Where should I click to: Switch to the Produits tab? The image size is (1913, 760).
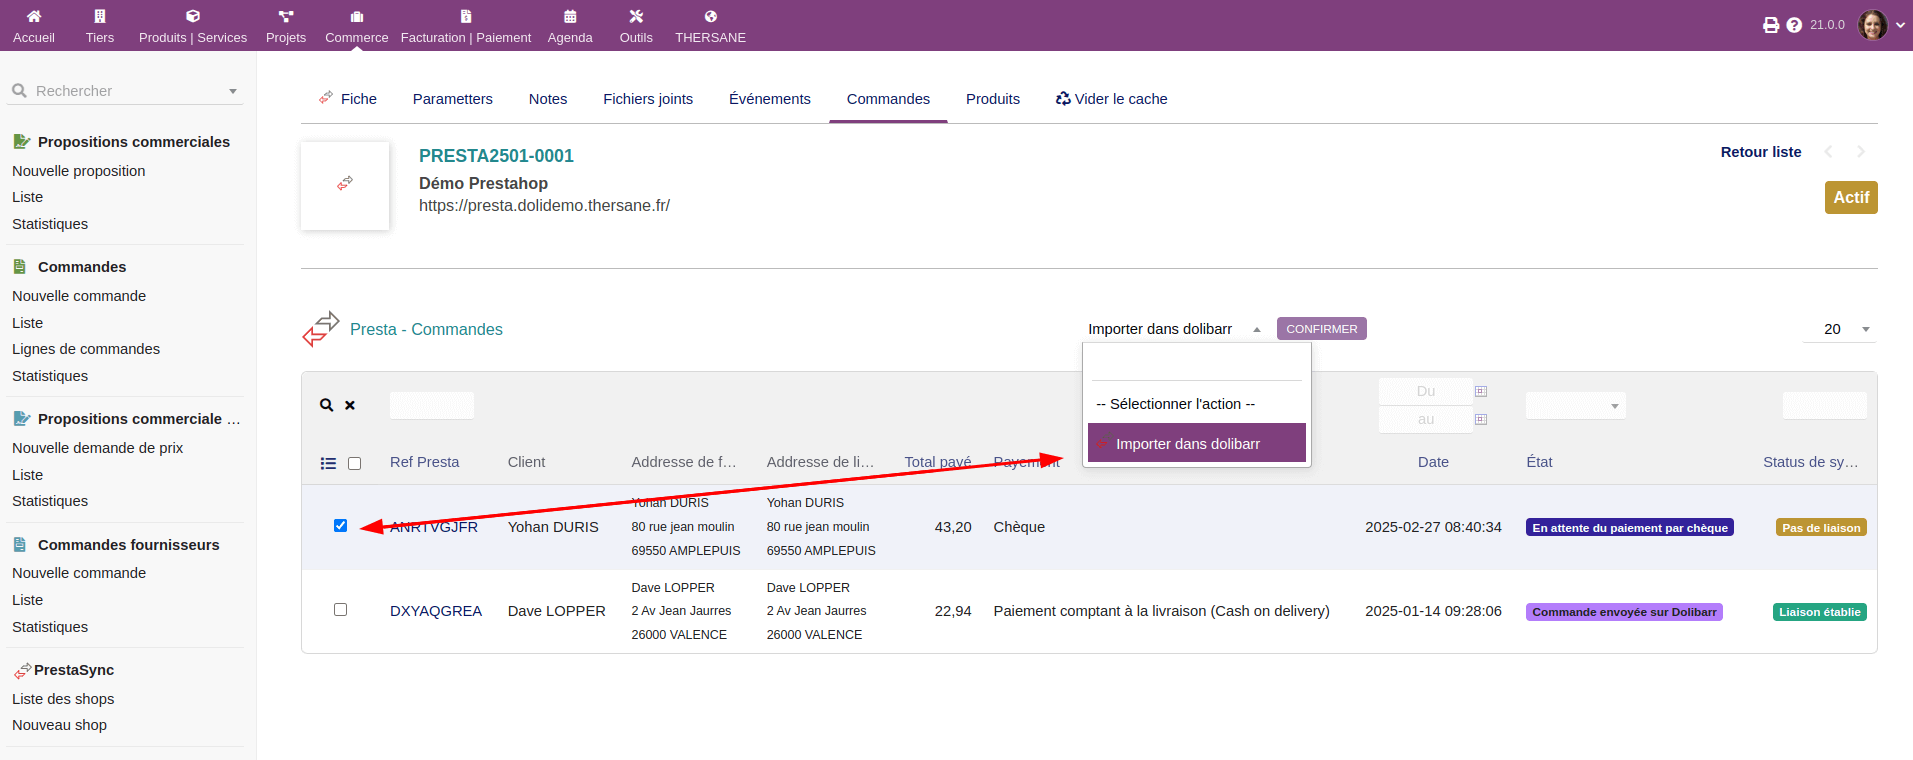click(x=992, y=99)
